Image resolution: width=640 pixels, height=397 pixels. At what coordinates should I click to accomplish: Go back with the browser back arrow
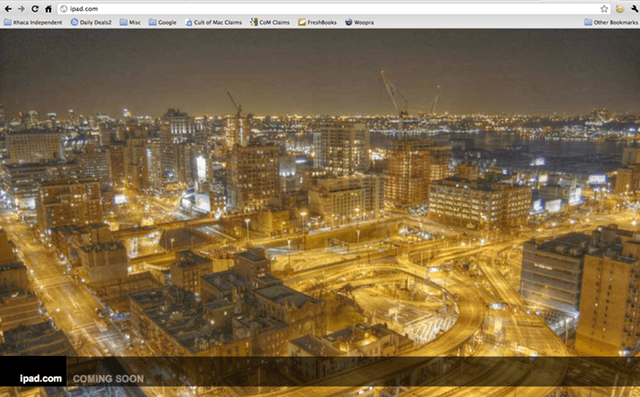(x=8, y=9)
